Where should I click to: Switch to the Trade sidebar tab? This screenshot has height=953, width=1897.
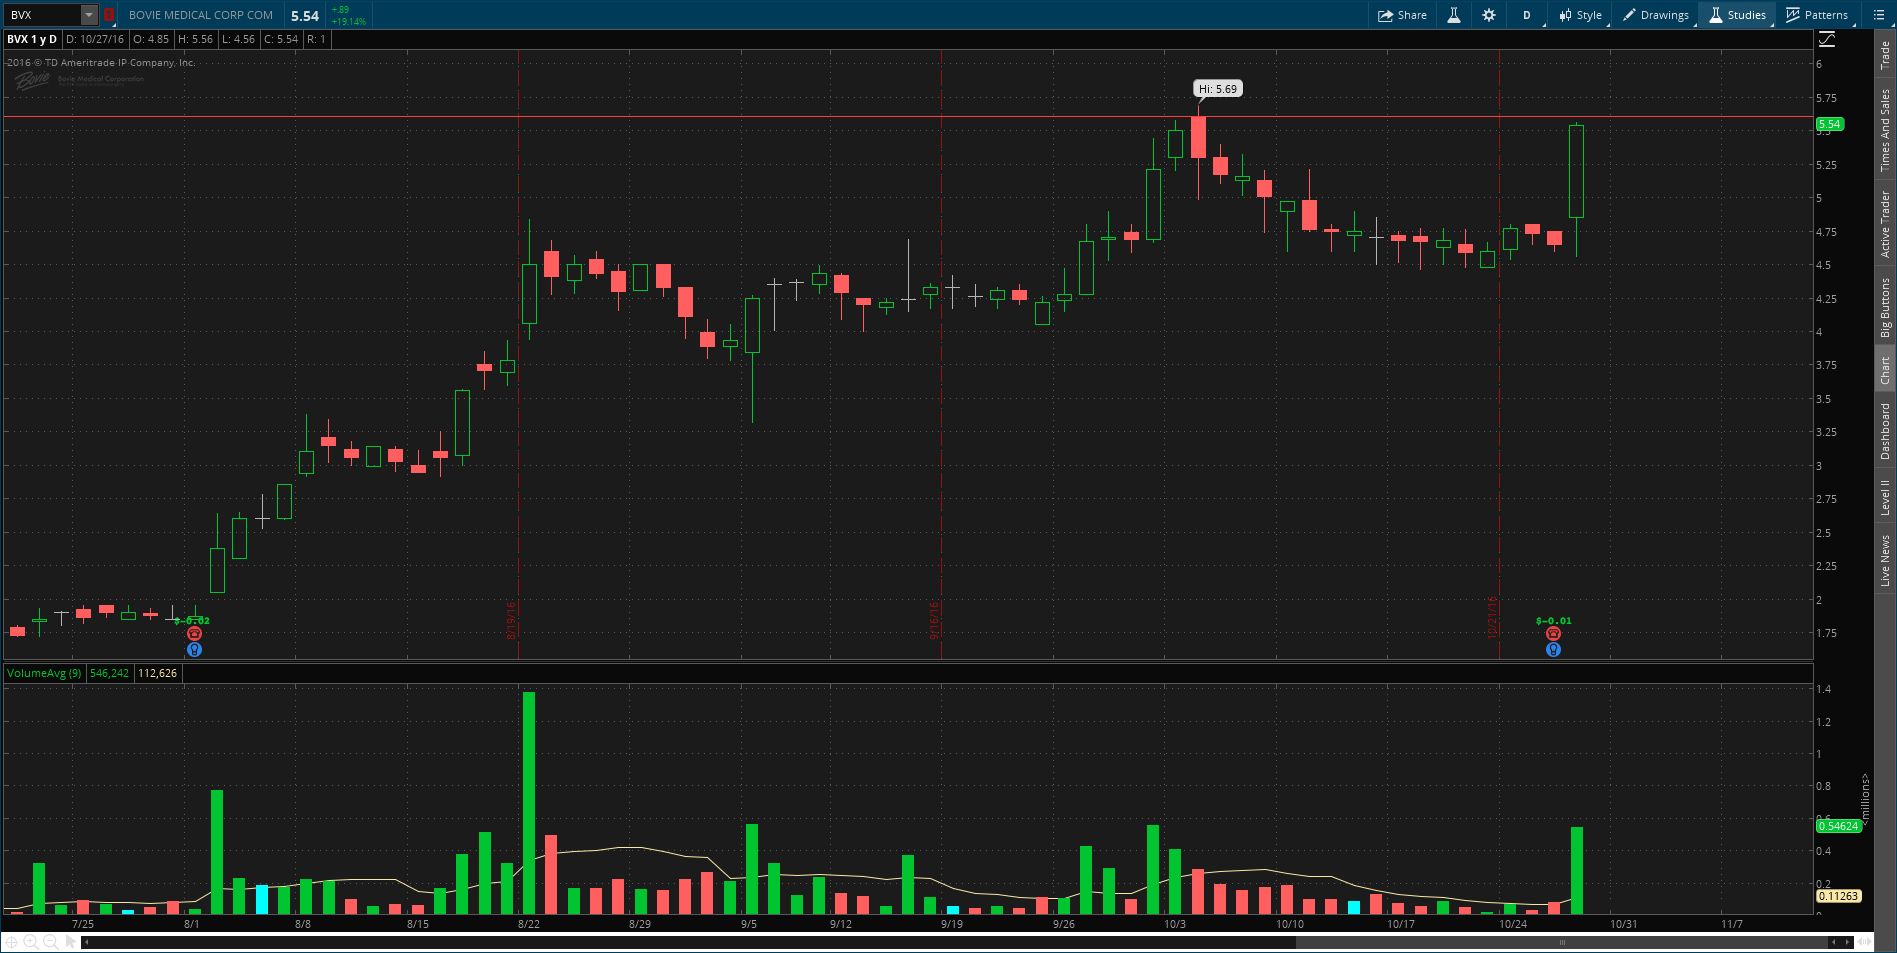tap(1885, 56)
